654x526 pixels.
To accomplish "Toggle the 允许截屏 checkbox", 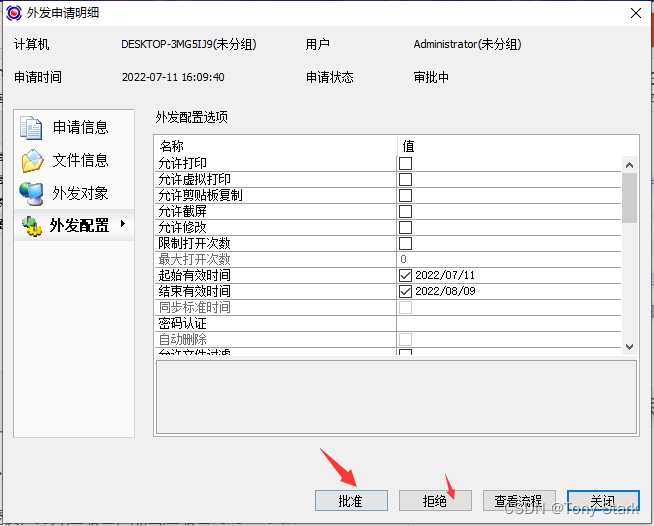I will point(406,211).
